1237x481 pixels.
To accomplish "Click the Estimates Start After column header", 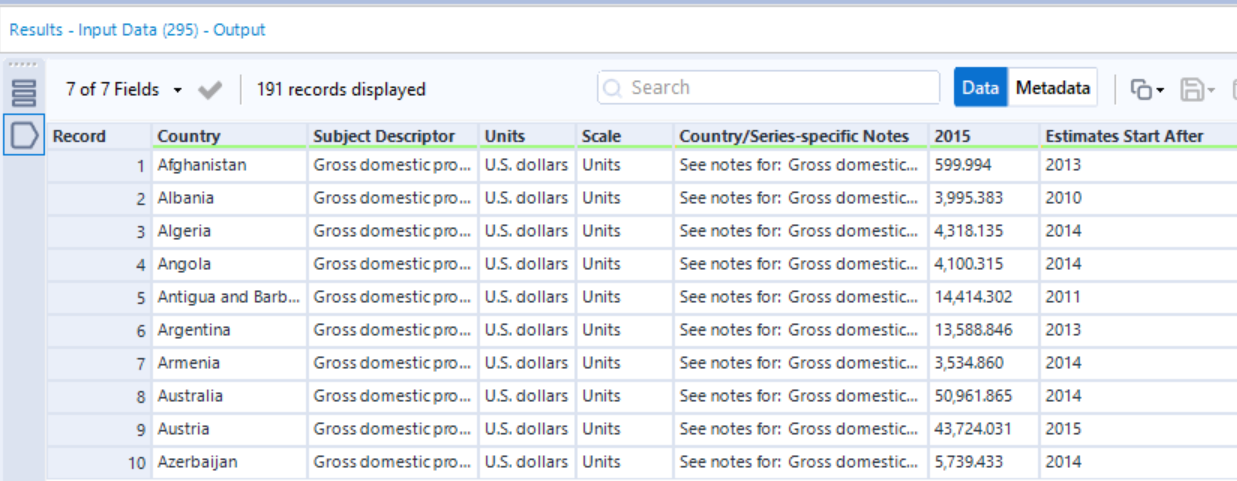I will tap(1124, 136).
